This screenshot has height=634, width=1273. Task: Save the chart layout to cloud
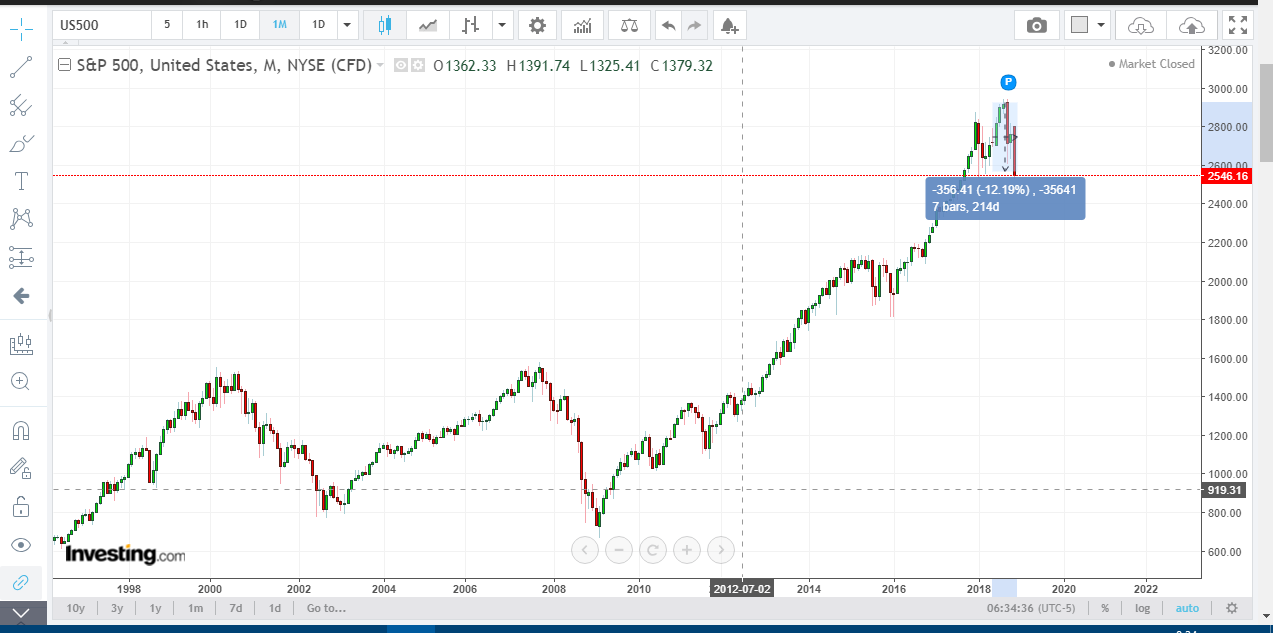(1192, 25)
